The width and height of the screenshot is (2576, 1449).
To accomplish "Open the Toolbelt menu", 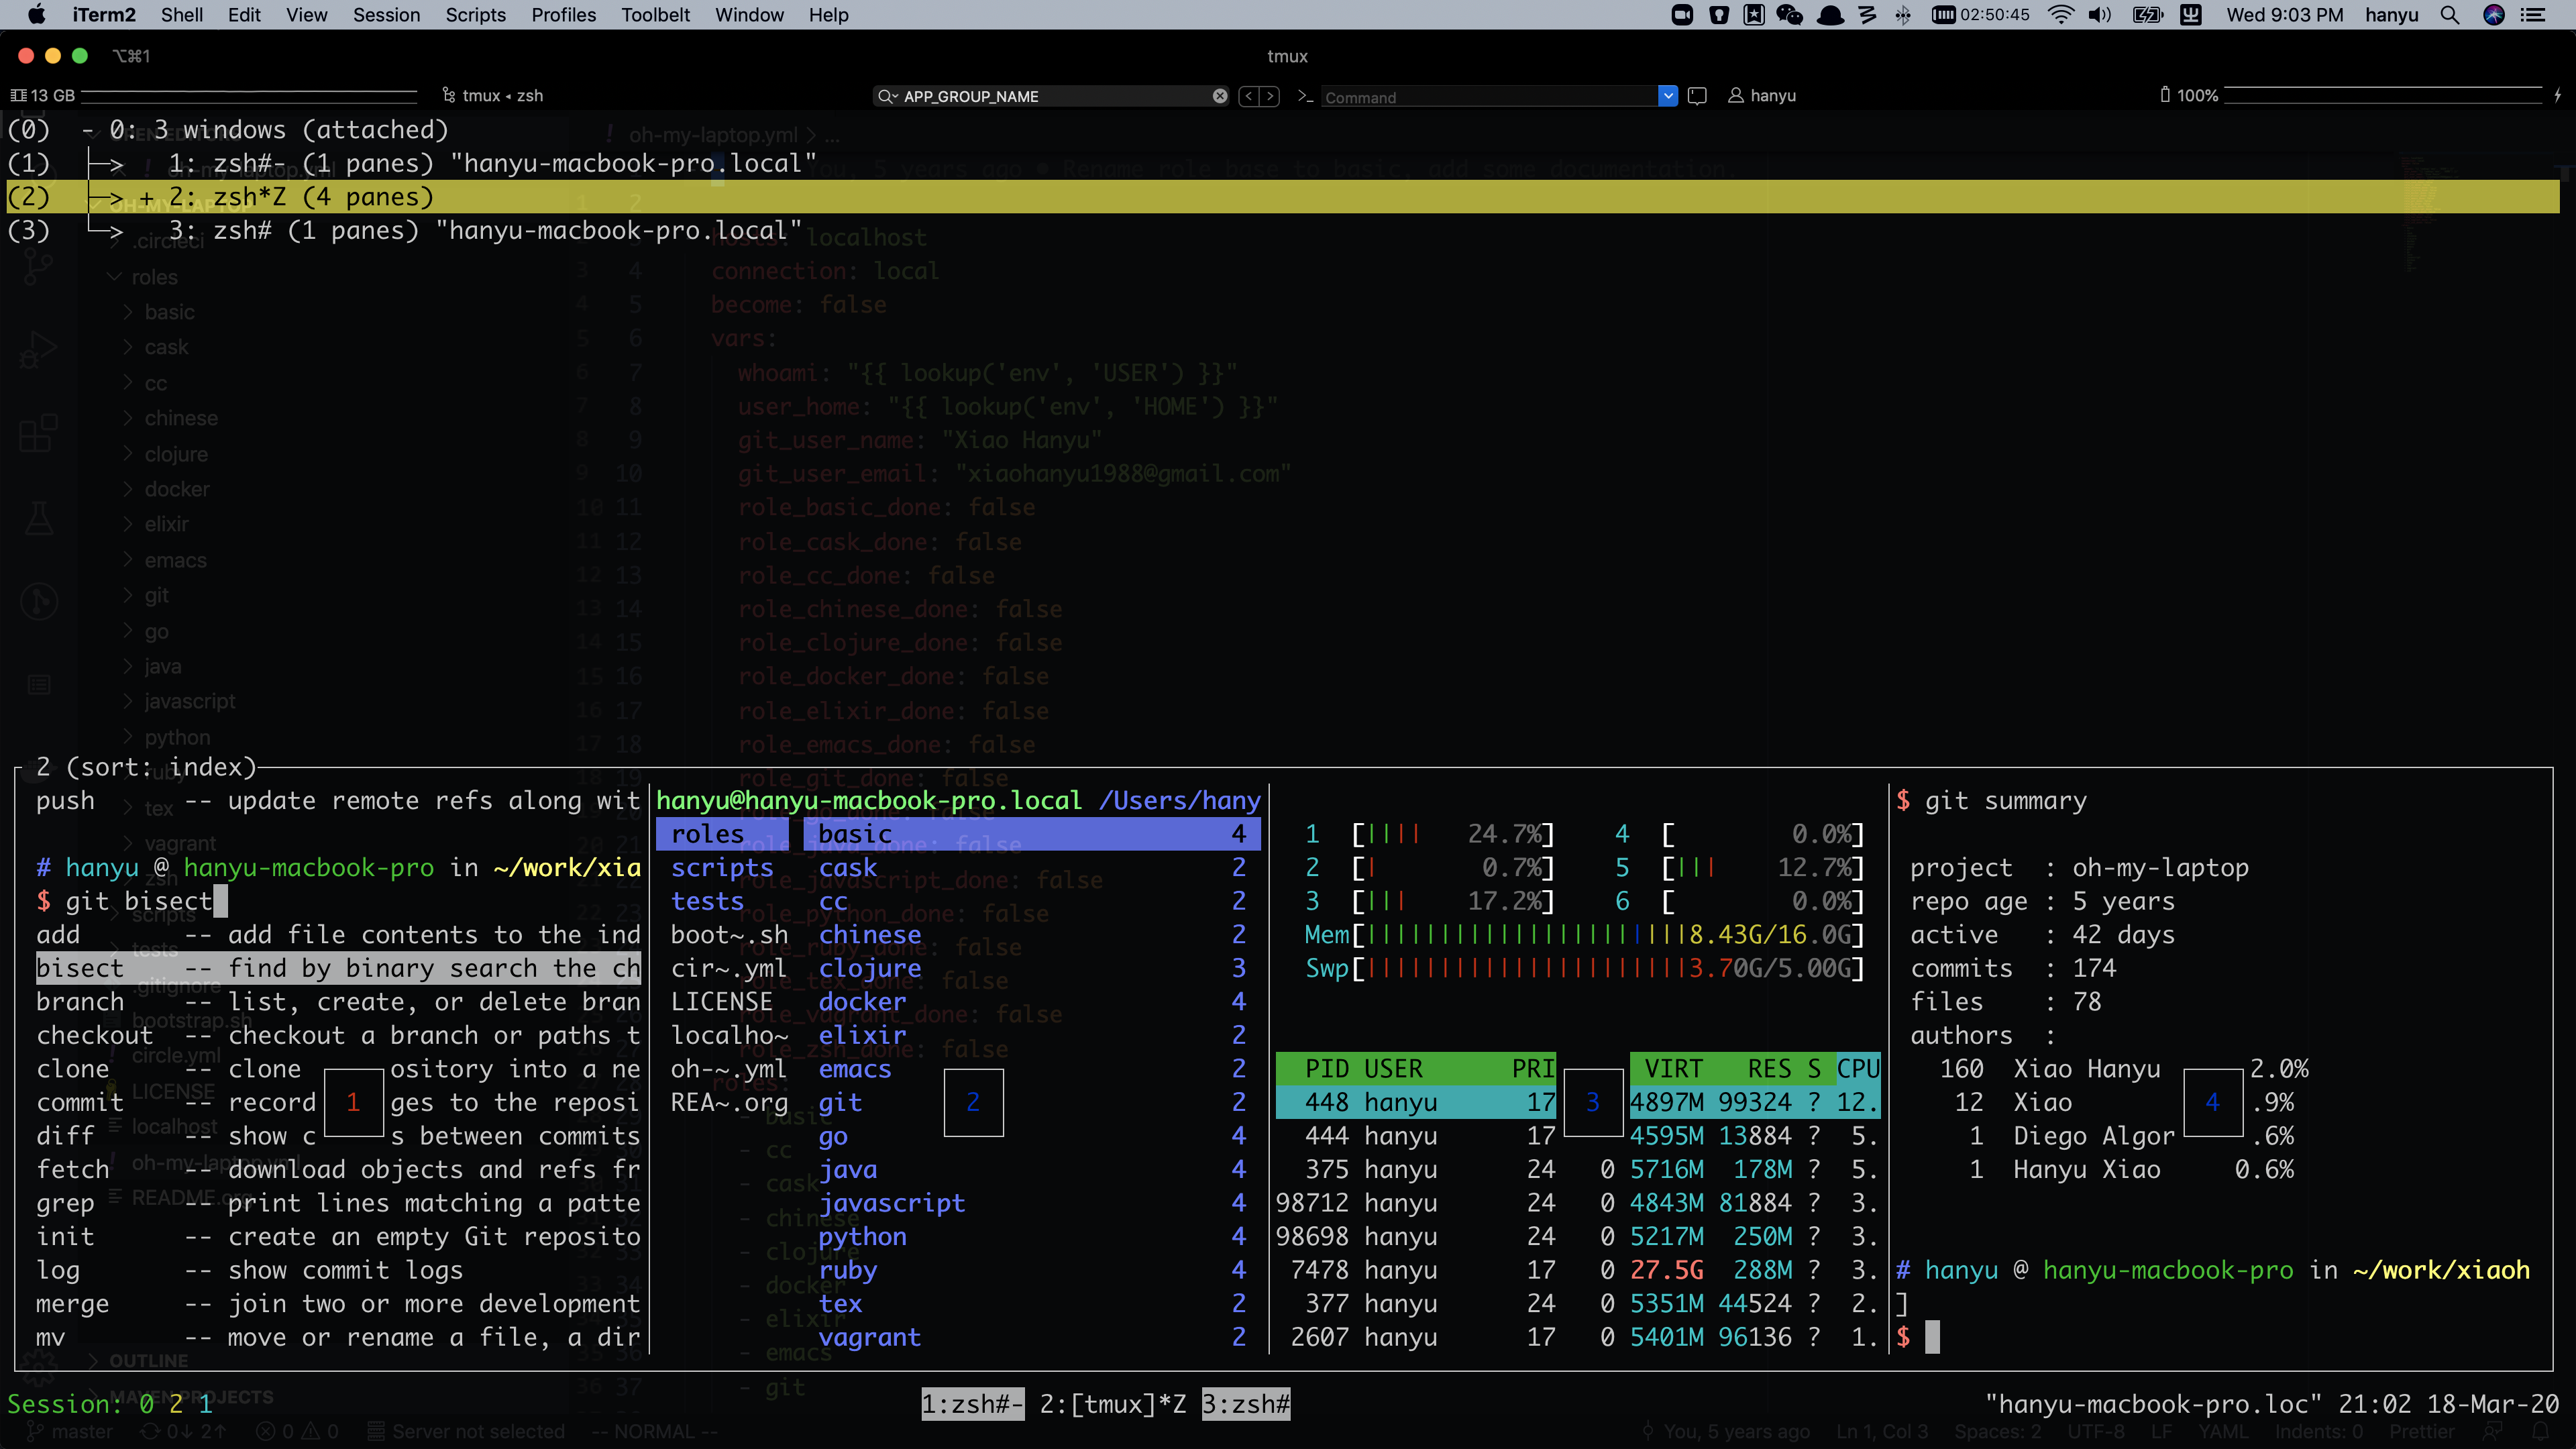I will 655,15.
